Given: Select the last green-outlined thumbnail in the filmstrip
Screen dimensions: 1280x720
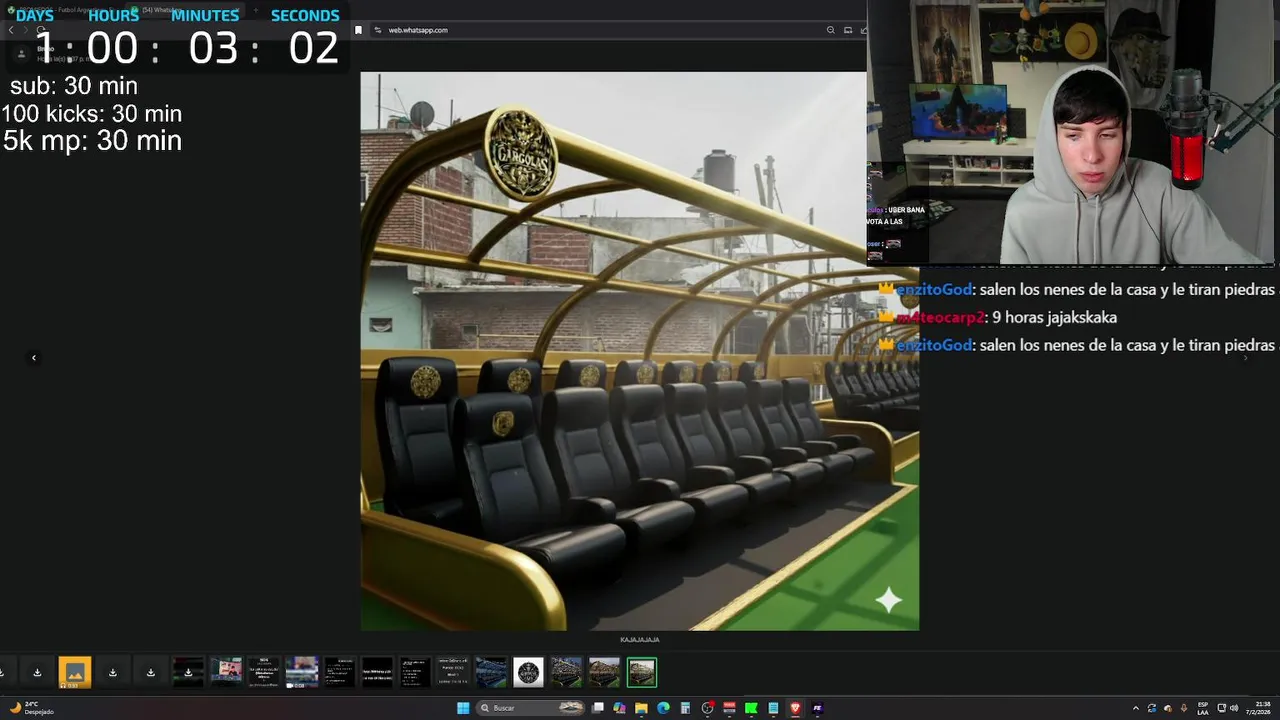Looking at the screenshot, I should point(642,672).
